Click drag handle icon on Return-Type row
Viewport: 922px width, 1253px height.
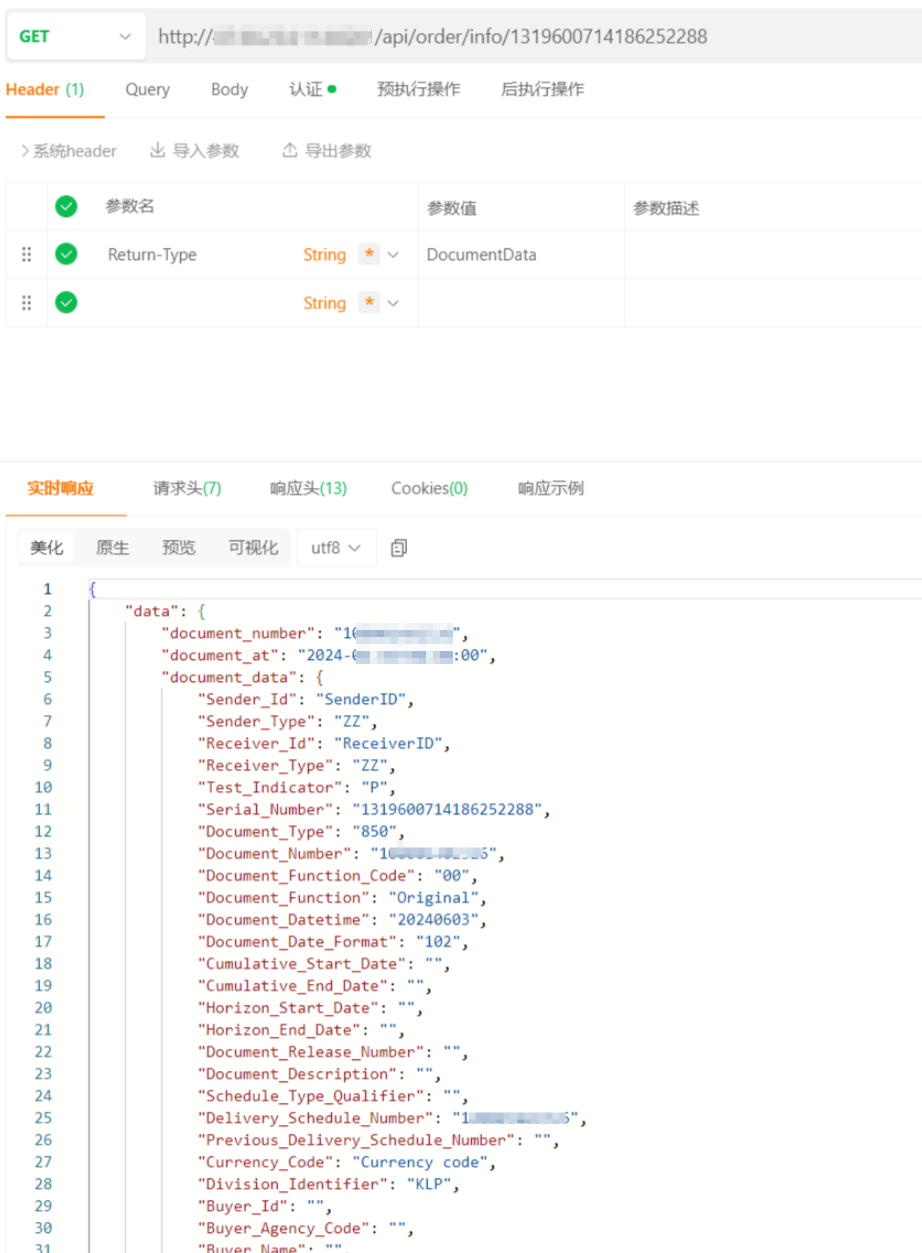(x=27, y=255)
